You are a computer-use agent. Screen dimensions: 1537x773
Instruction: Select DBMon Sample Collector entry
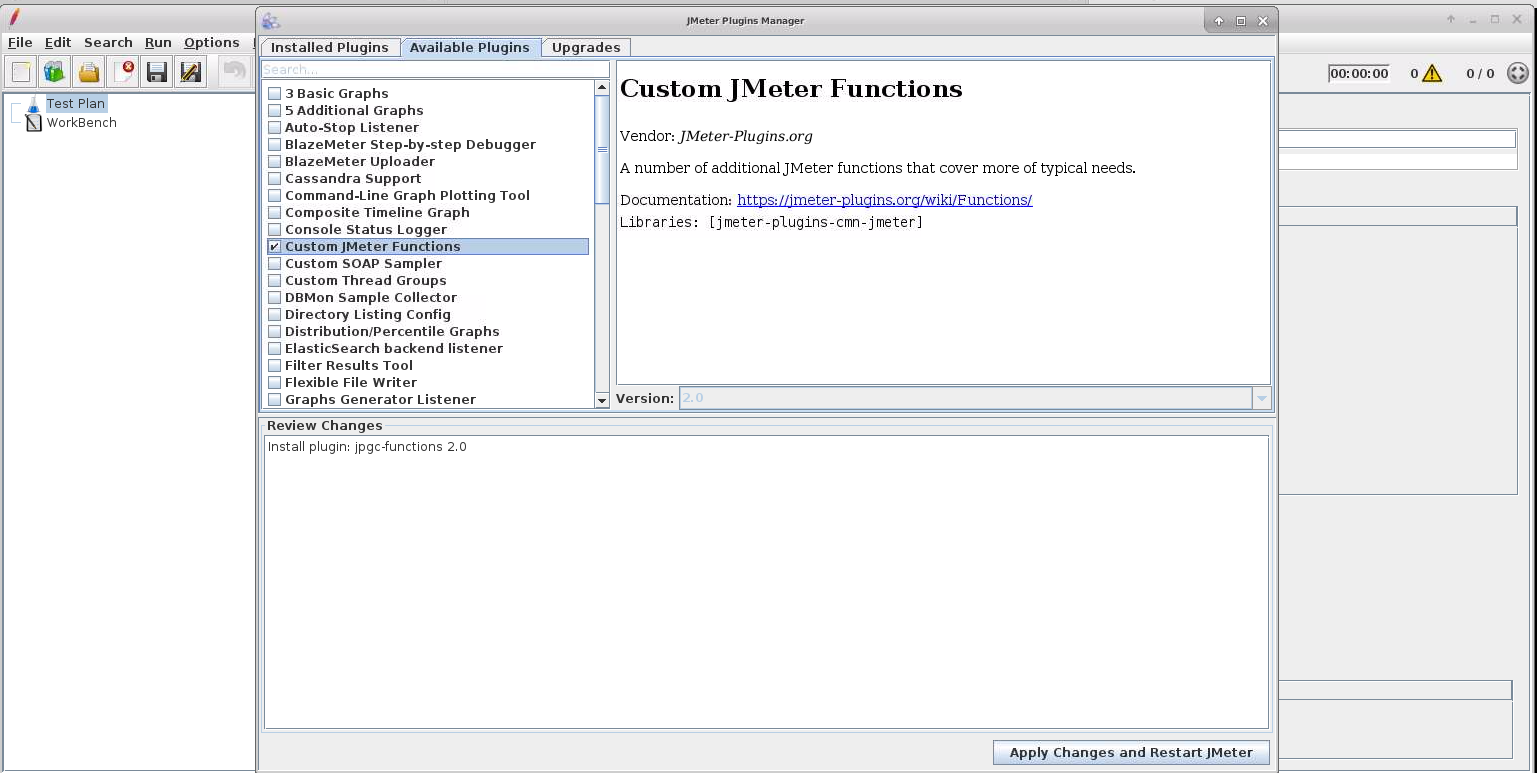371,298
